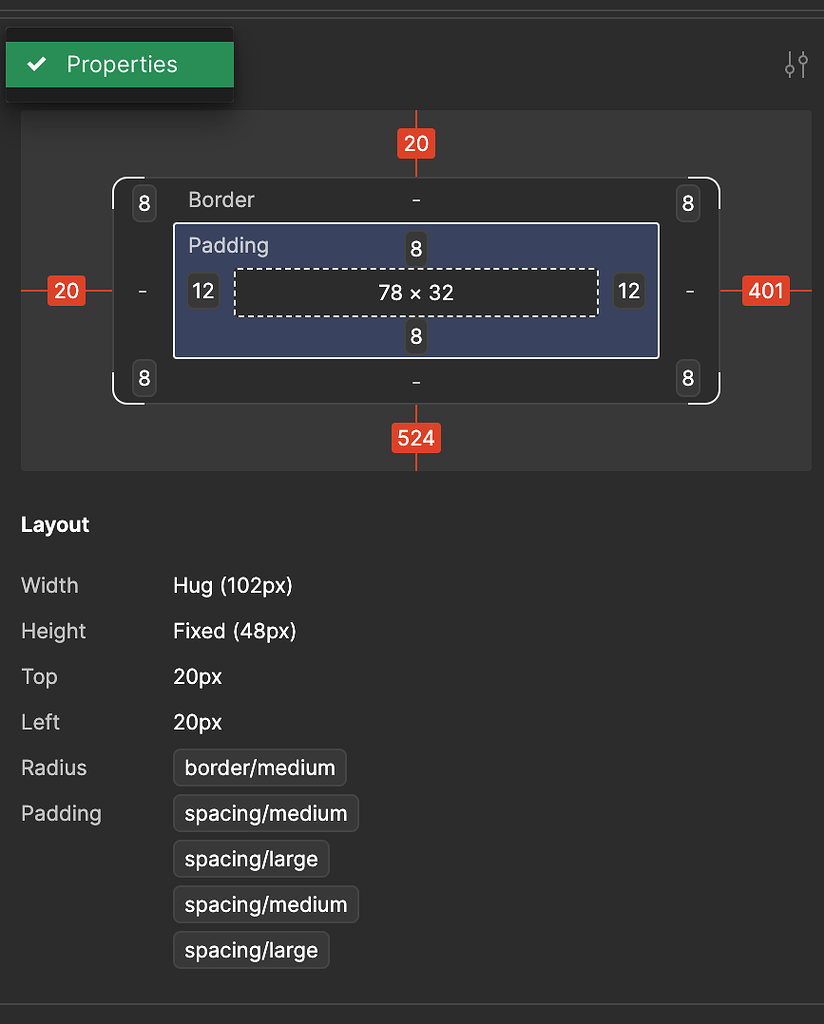Click the top padding value 8

[x=416, y=248]
